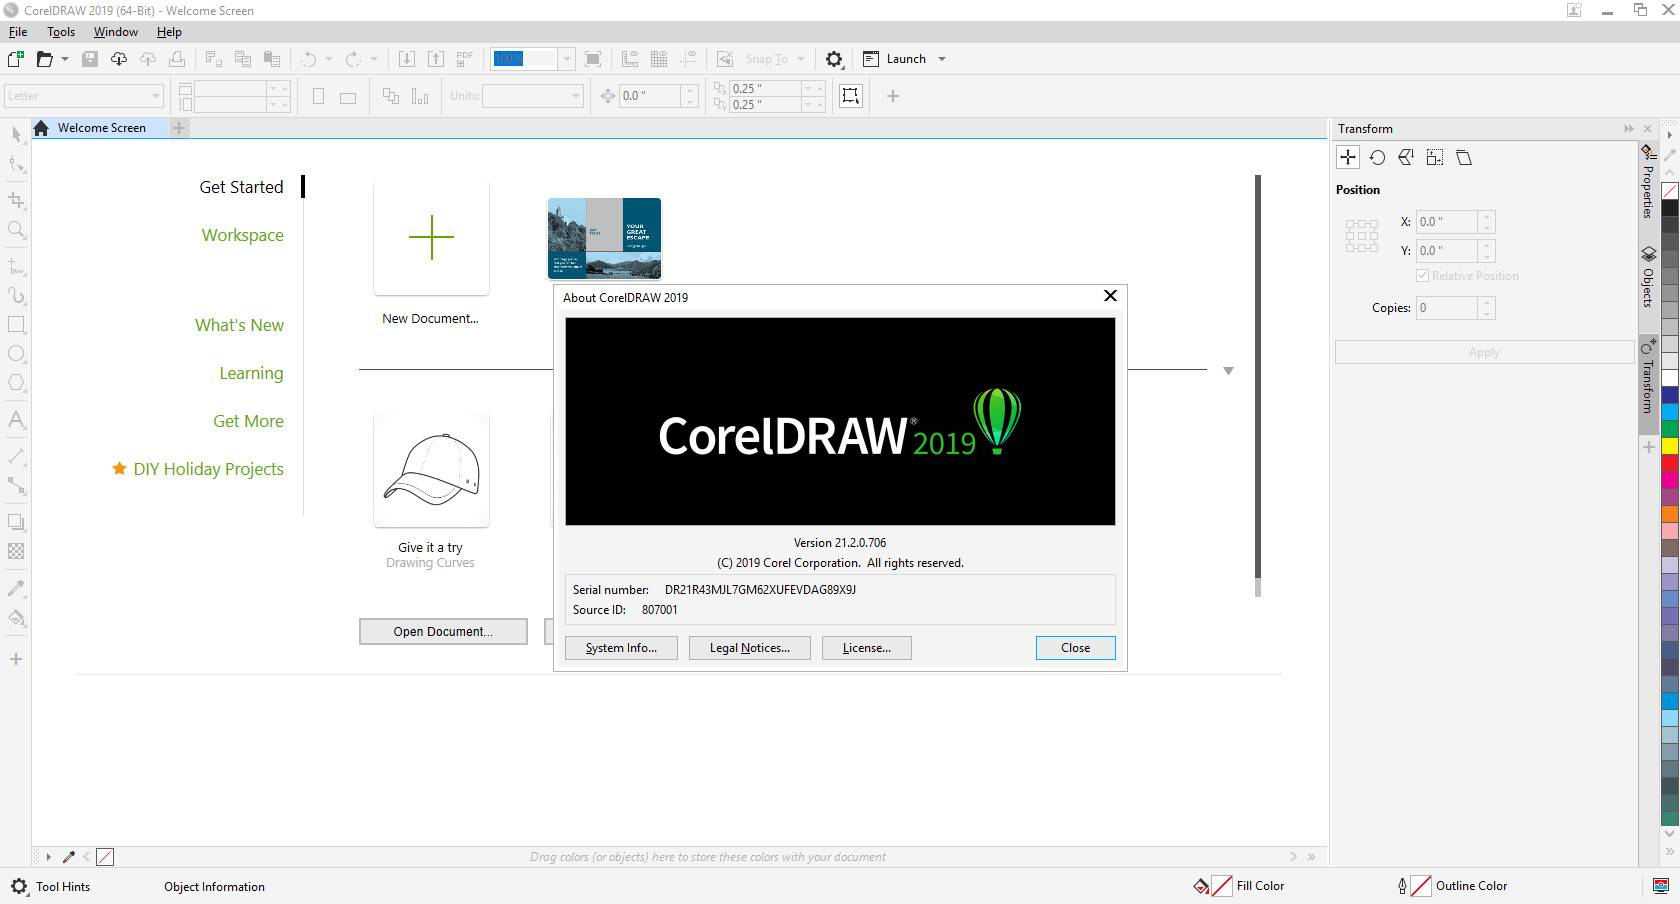1680x904 pixels.
Task: Click the Rotate icon in Transform docker
Action: [x=1377, y=157]
